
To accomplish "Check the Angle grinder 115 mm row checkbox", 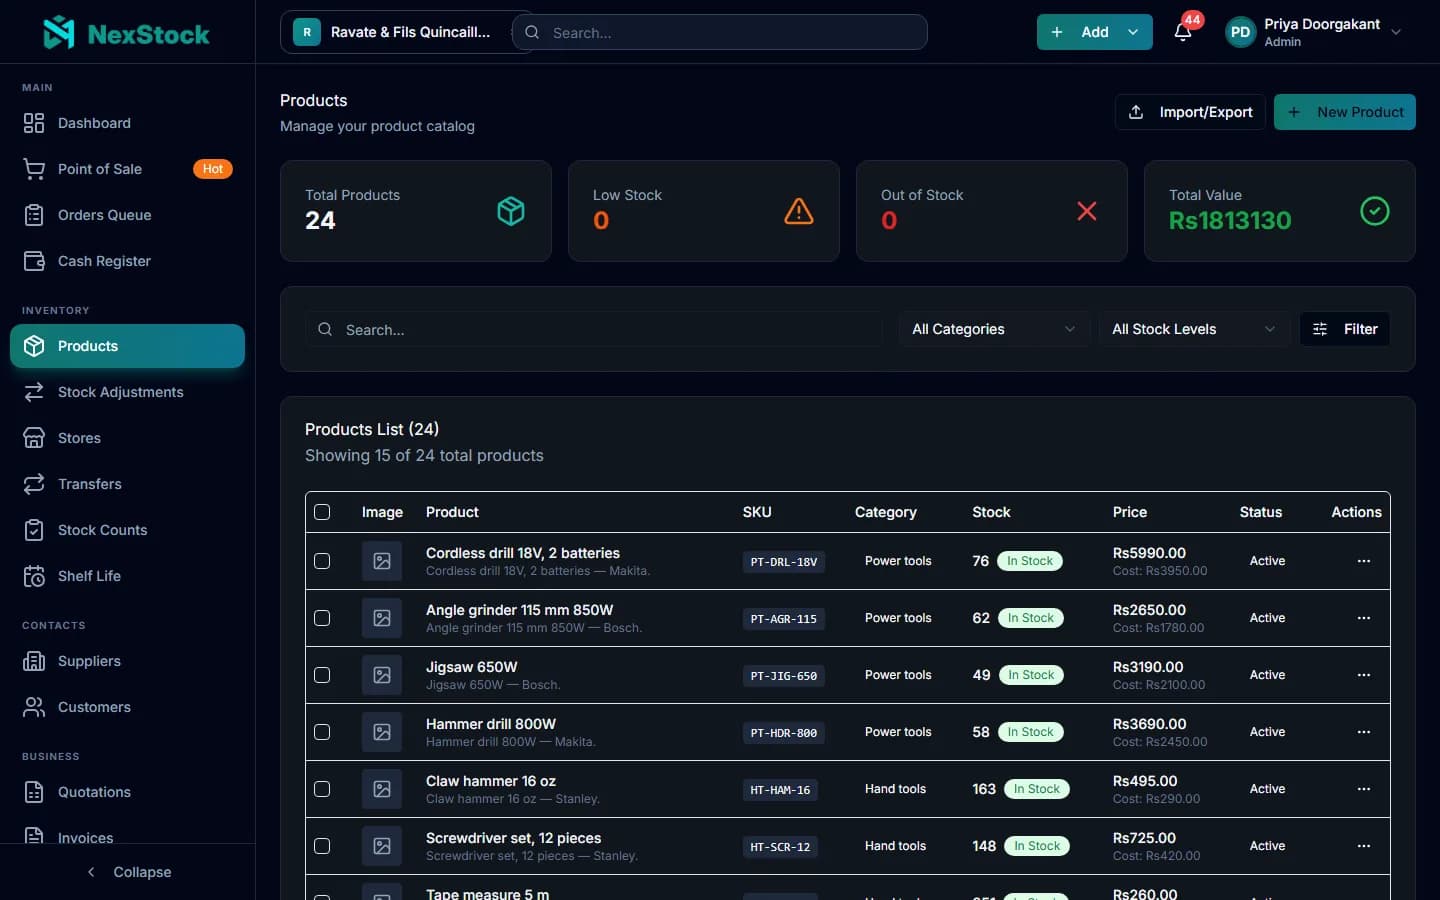I will [322, 618].
